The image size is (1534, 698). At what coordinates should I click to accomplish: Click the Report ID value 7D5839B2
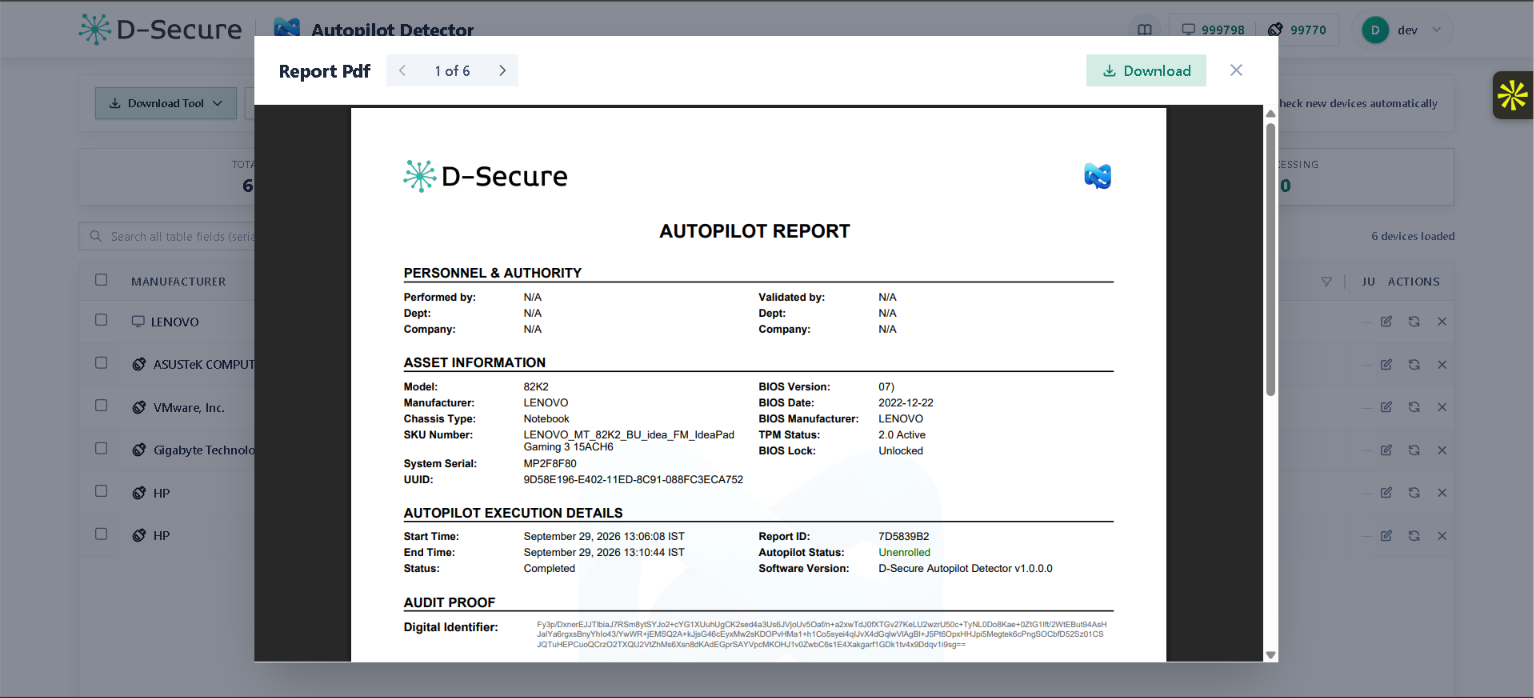click(x=904, y=536)
